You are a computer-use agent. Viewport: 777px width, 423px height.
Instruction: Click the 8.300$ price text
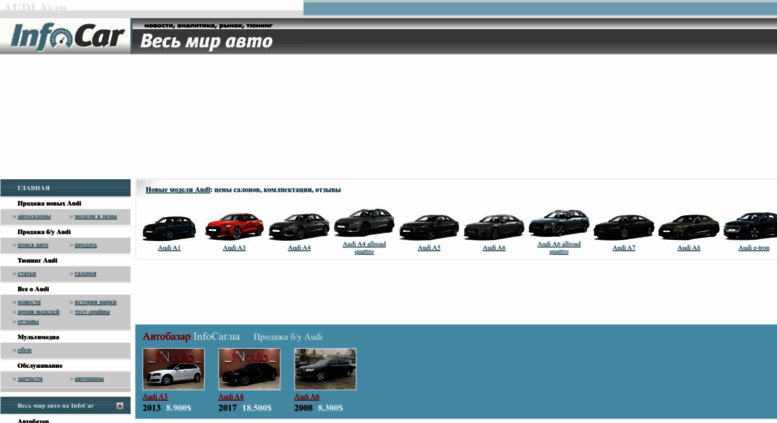pos(331,408)
